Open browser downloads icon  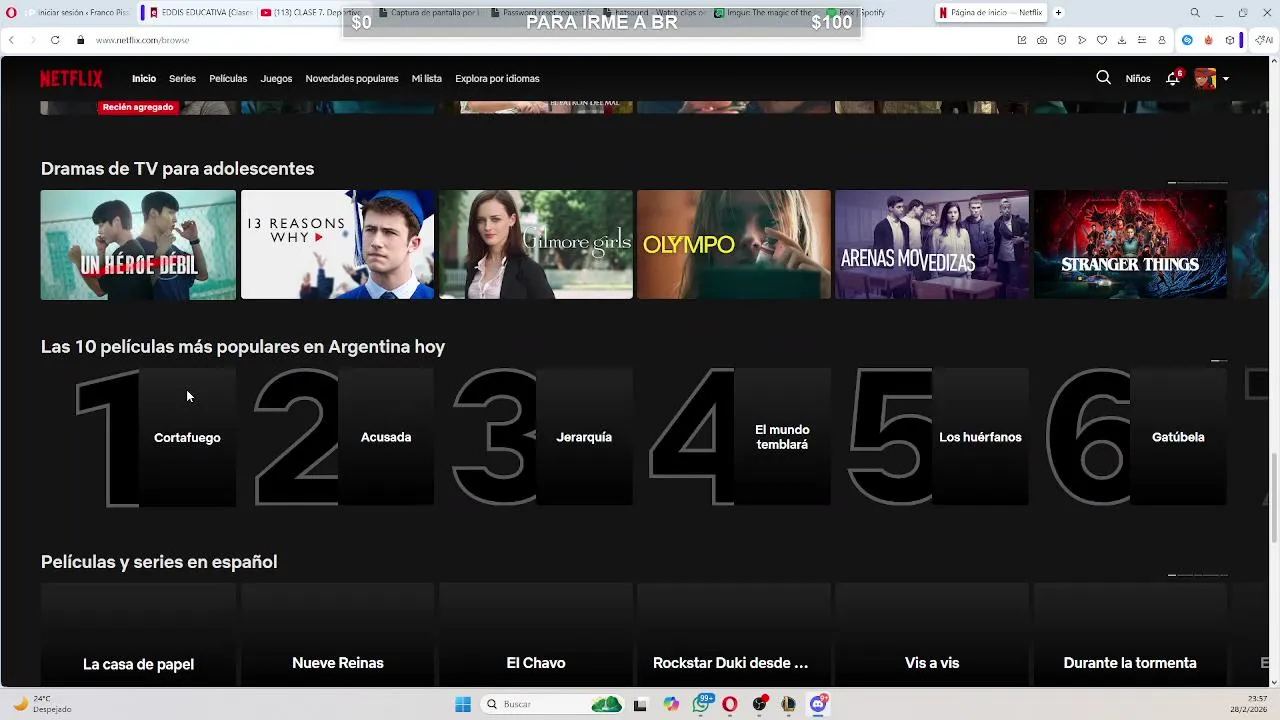[x=1122, y=40]
